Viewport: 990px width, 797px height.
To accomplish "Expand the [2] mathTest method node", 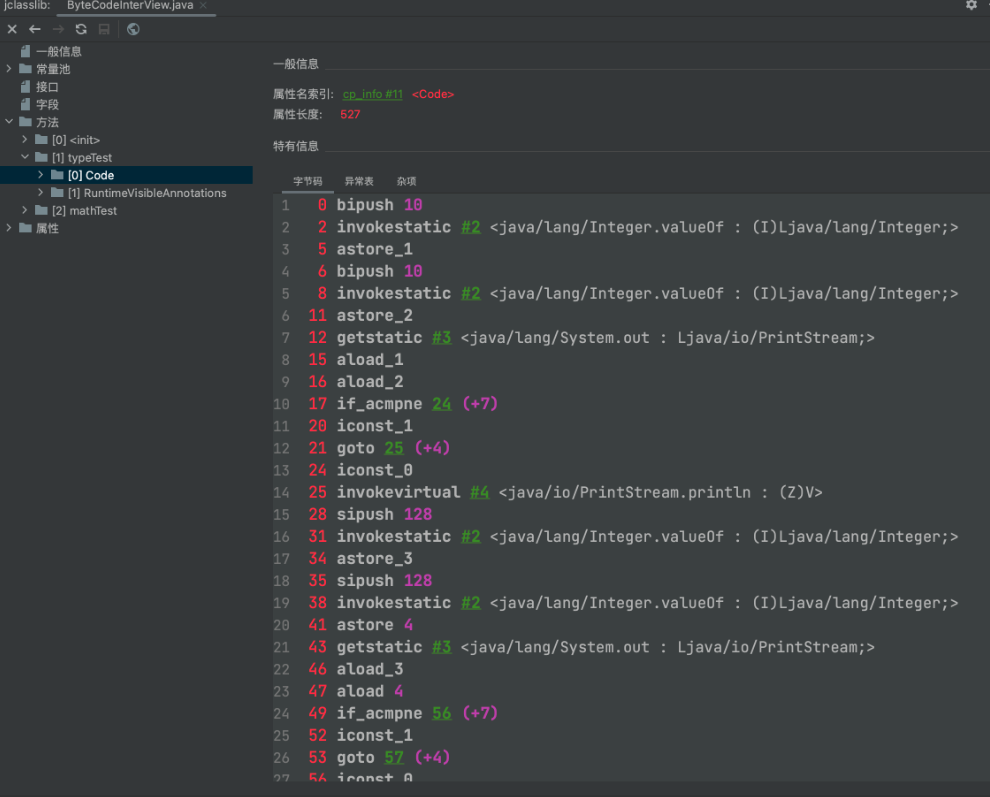I will (x=25, y=210).
